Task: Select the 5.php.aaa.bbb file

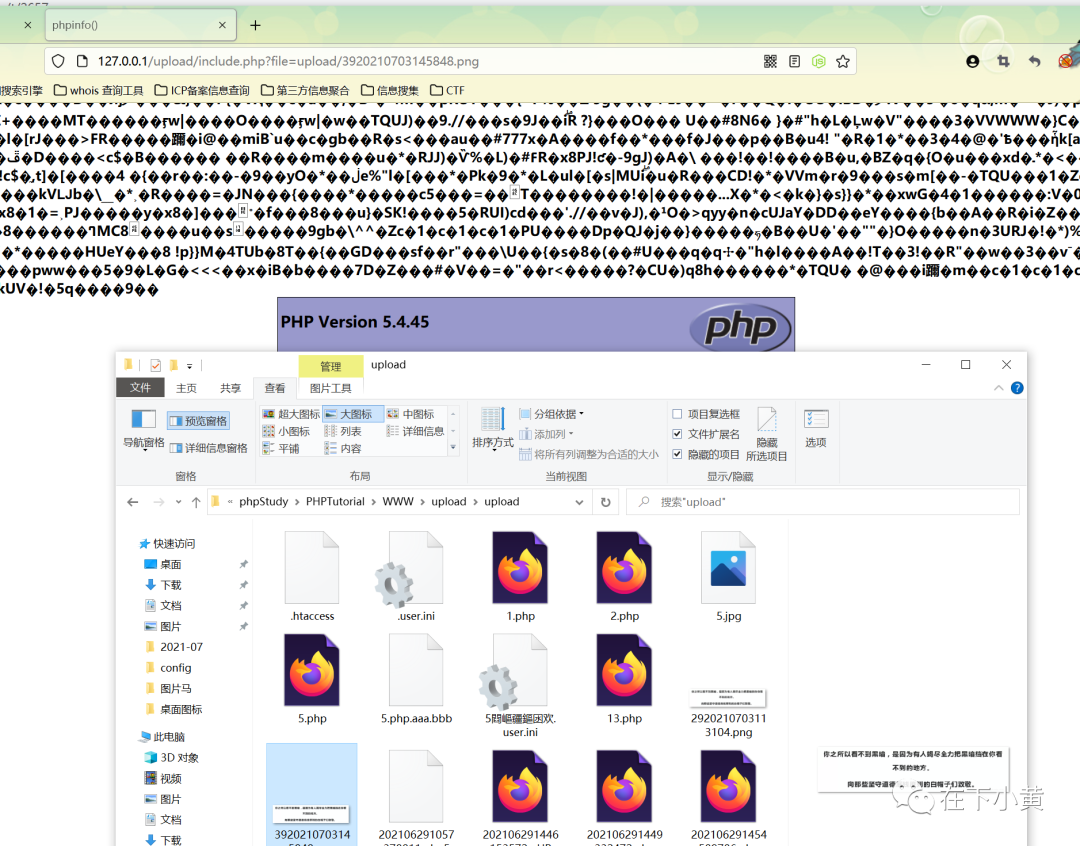Action: click(x=416, y=679)
